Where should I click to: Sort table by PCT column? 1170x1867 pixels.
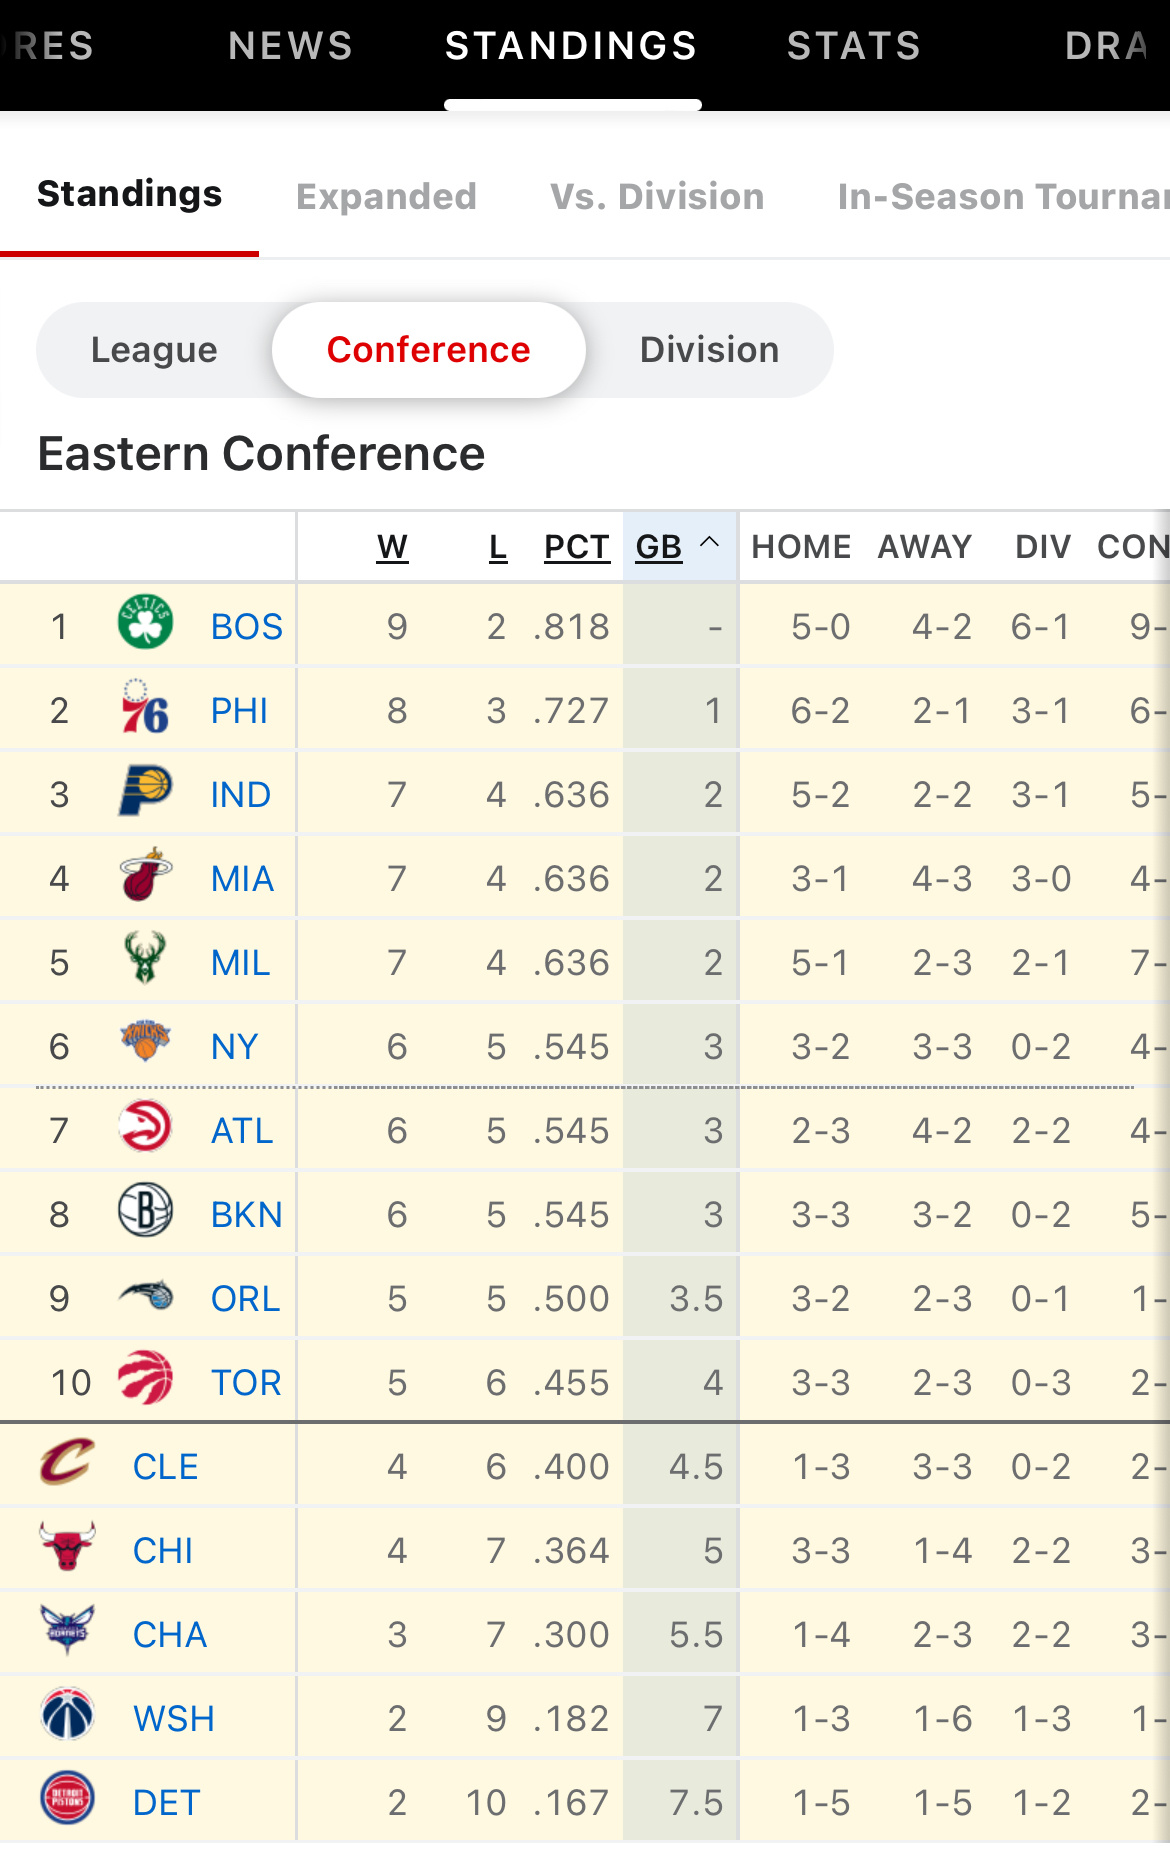point(577,547)
